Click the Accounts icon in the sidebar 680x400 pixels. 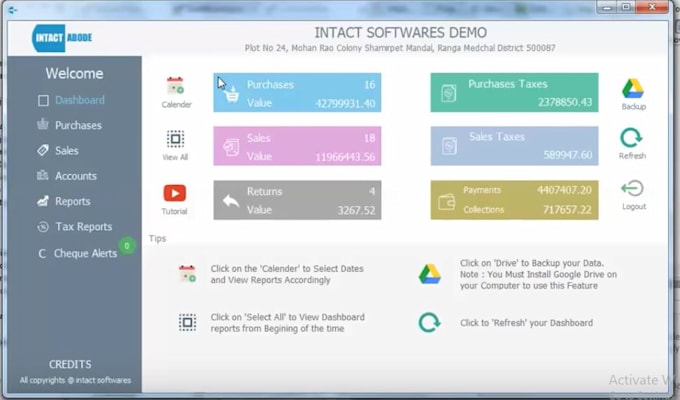click(42, 175)
